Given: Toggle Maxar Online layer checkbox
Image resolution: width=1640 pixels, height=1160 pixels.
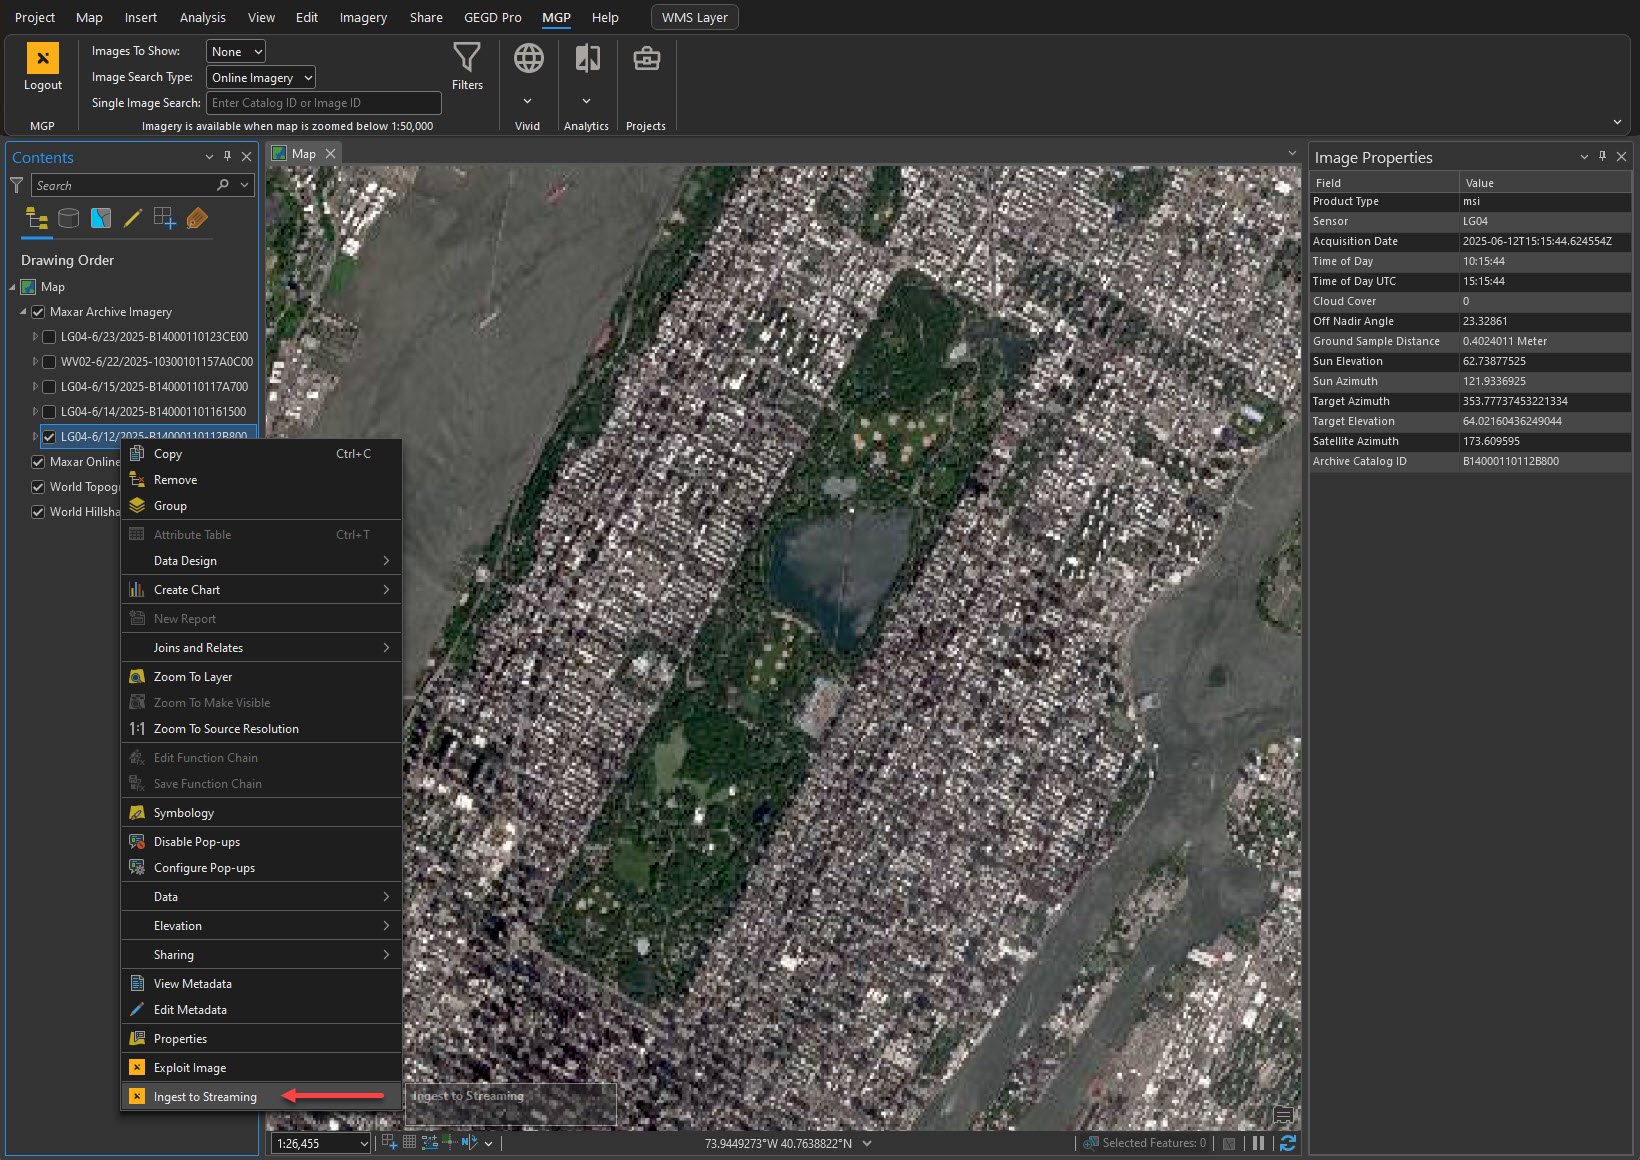Looking at the screenshot, I should [x=38, y=462].
